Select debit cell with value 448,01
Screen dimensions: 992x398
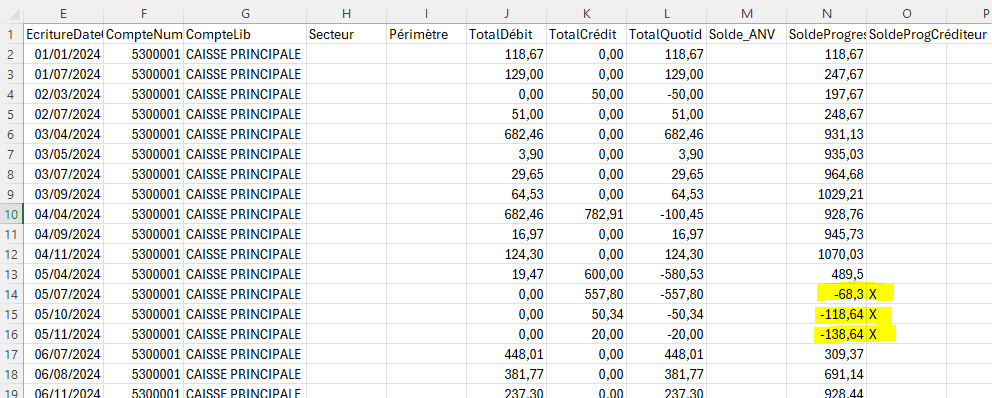(507, 354)
